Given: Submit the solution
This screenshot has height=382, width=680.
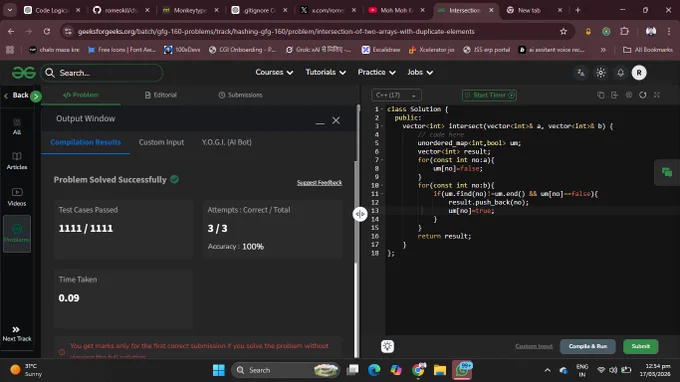Looking at the screenshot, I should click(x=641, y=346).
